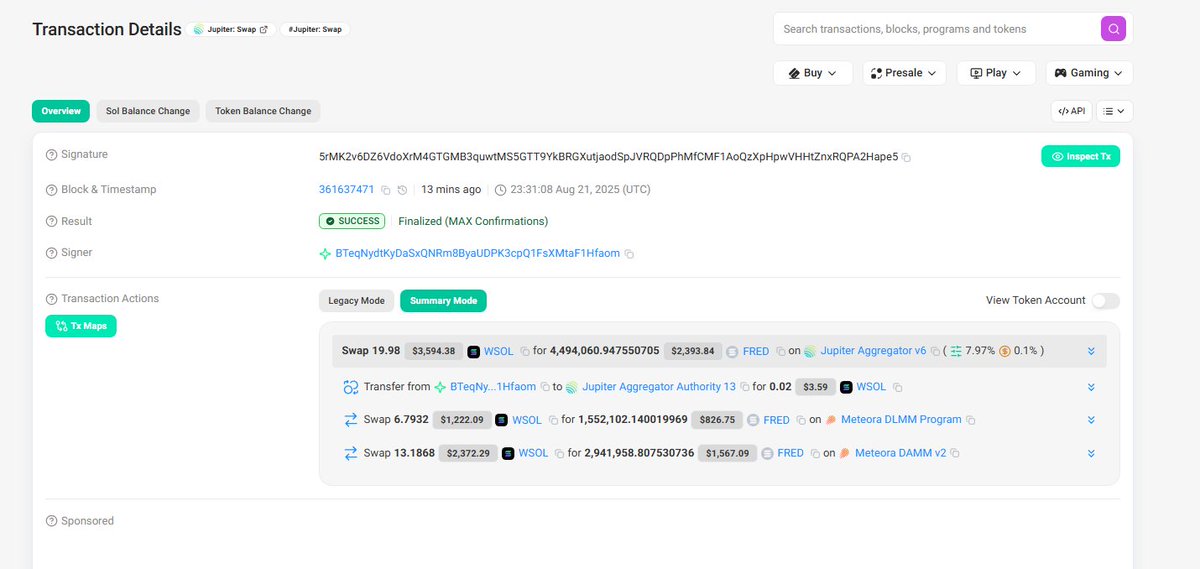
Task: Click help icon next to Signature
Action: tap(51, 155)
